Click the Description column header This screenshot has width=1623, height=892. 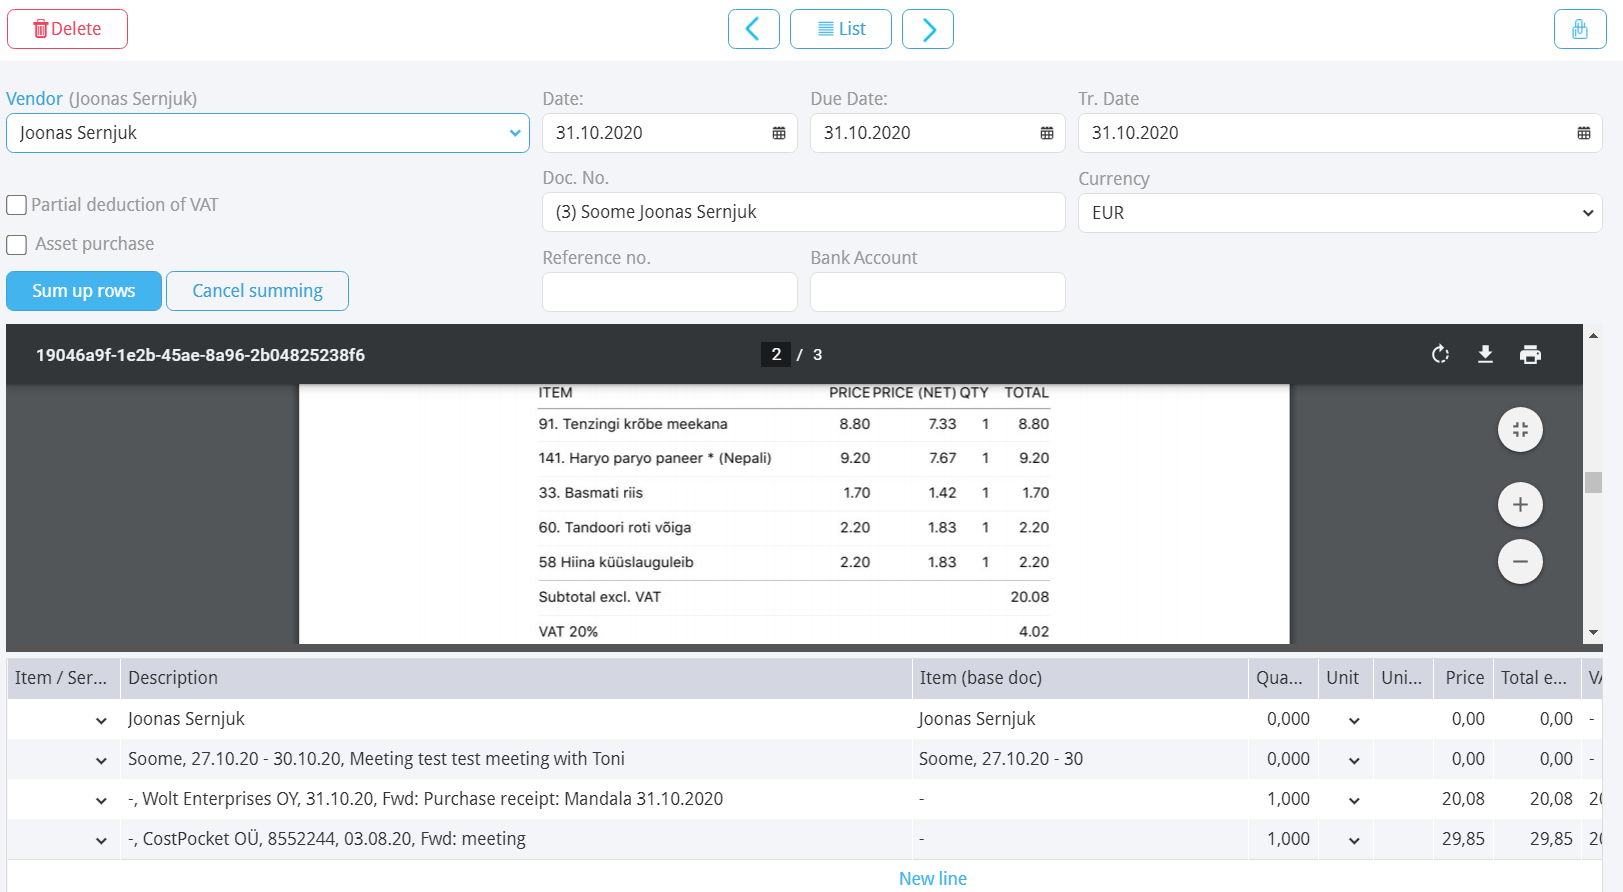(516, 678)
